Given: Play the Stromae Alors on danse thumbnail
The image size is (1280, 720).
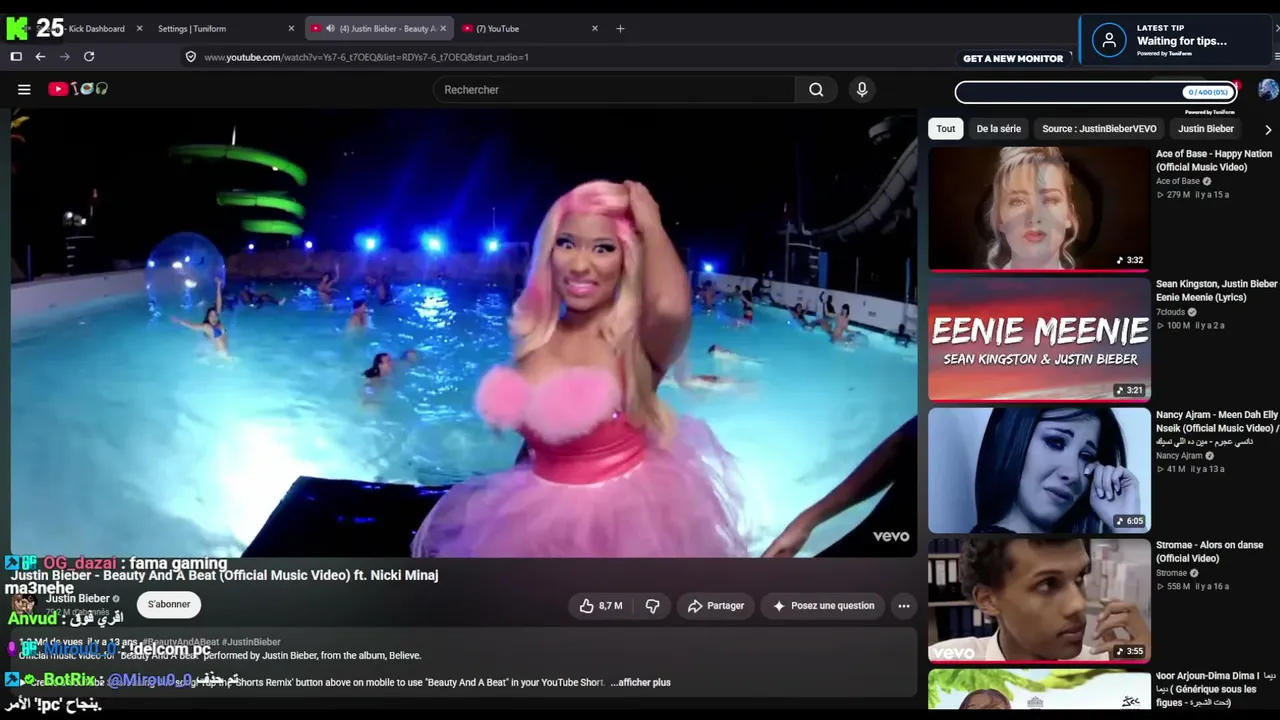Looking at the screenshot, I should click(1039, 601).
